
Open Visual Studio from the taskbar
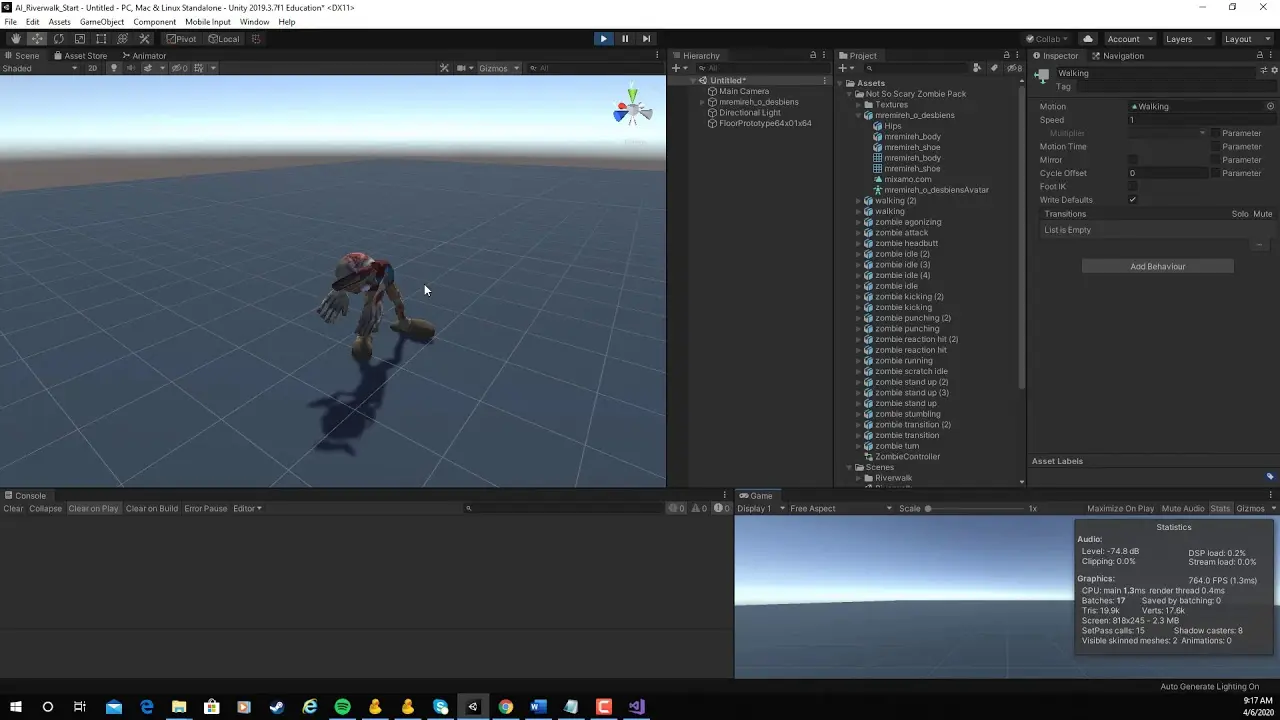coord(636,707)
